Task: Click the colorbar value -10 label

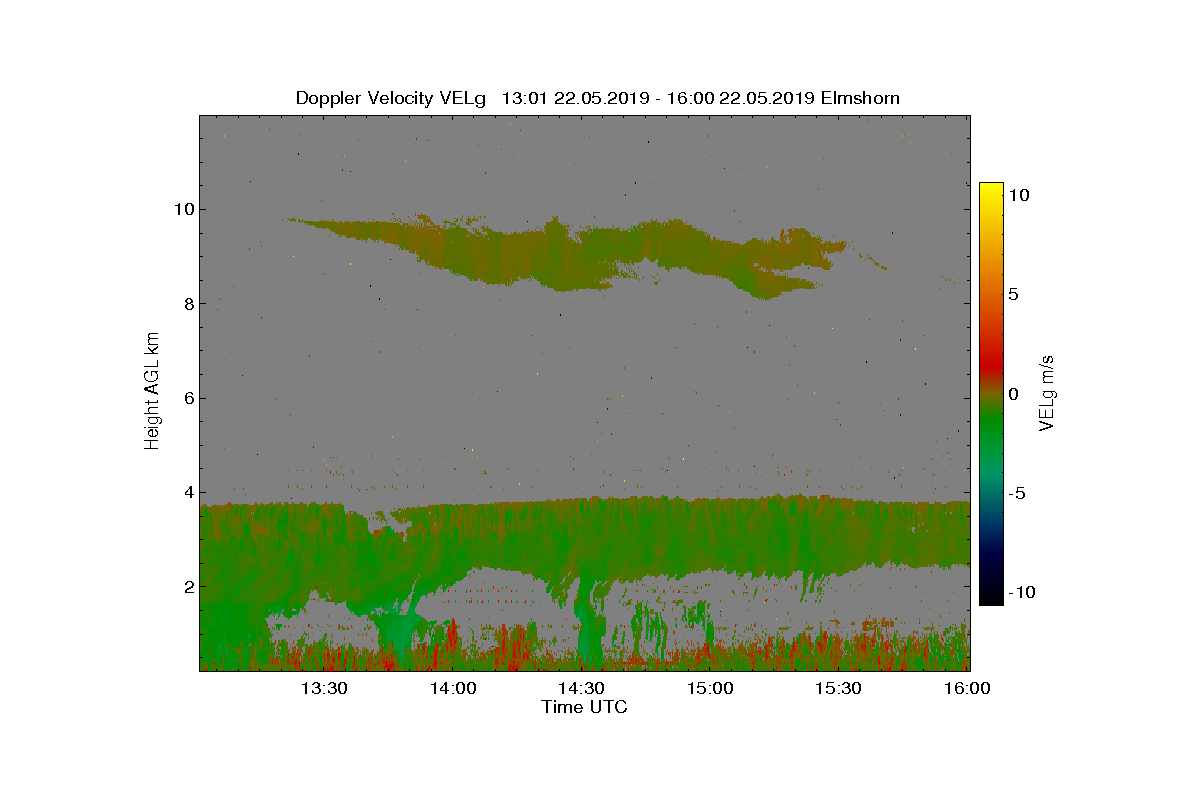Action: point(1020,592)
